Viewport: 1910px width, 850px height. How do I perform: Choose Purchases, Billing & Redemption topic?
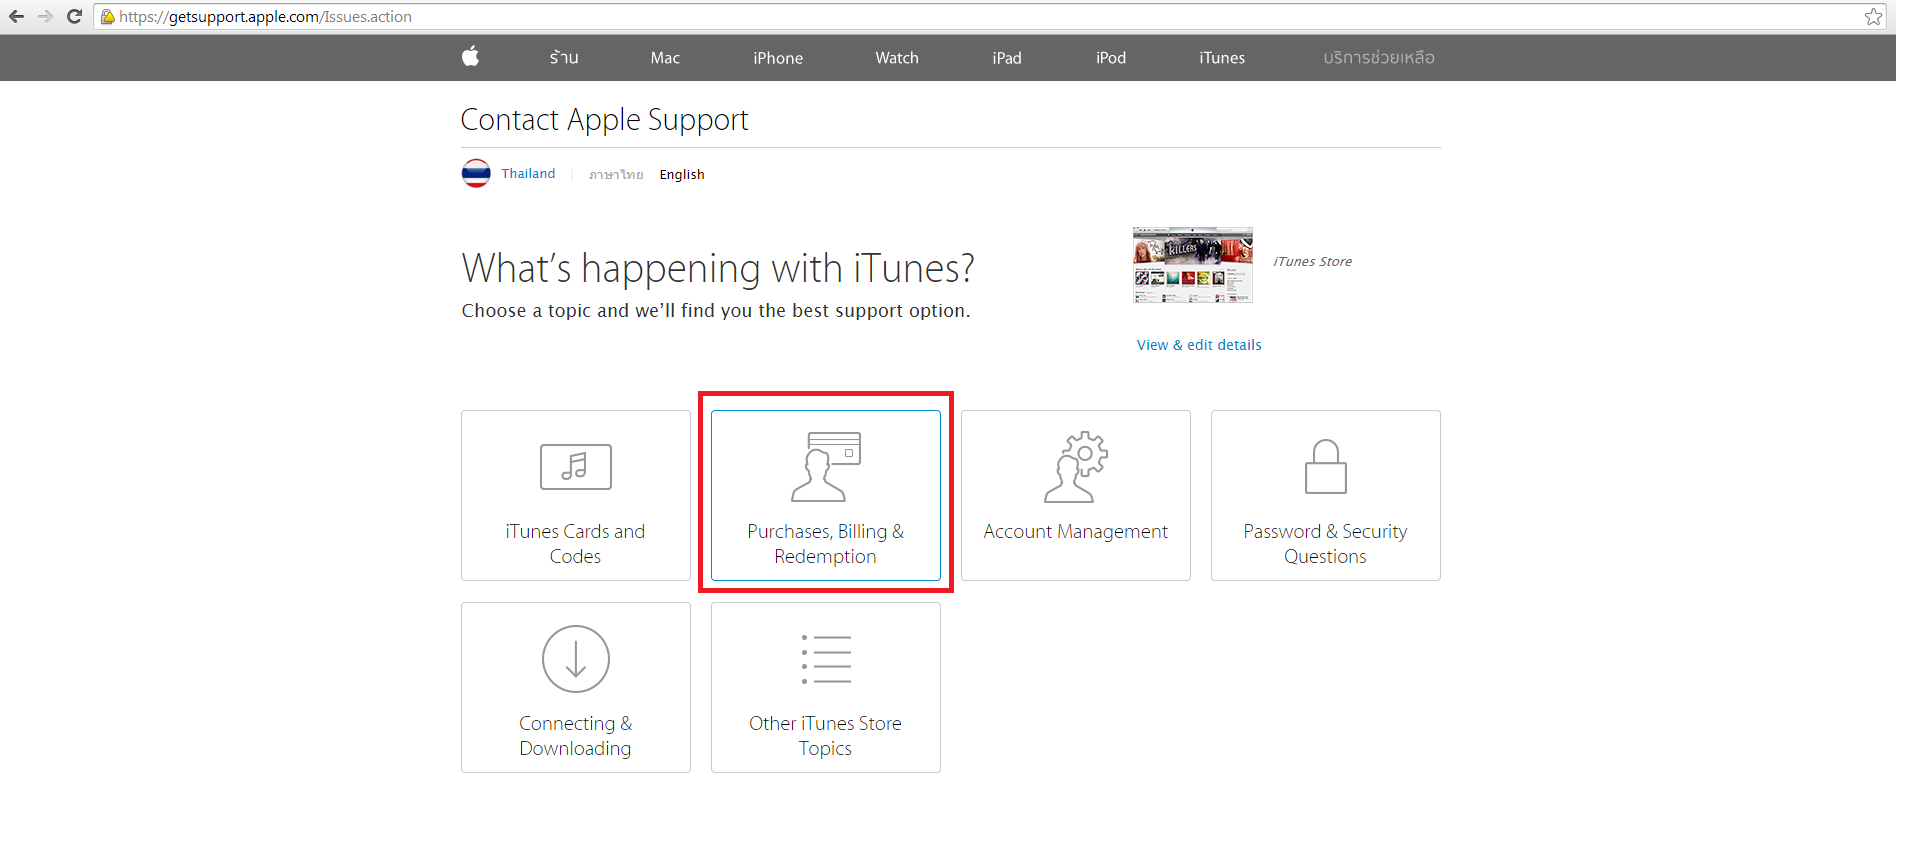click(826, 495)
